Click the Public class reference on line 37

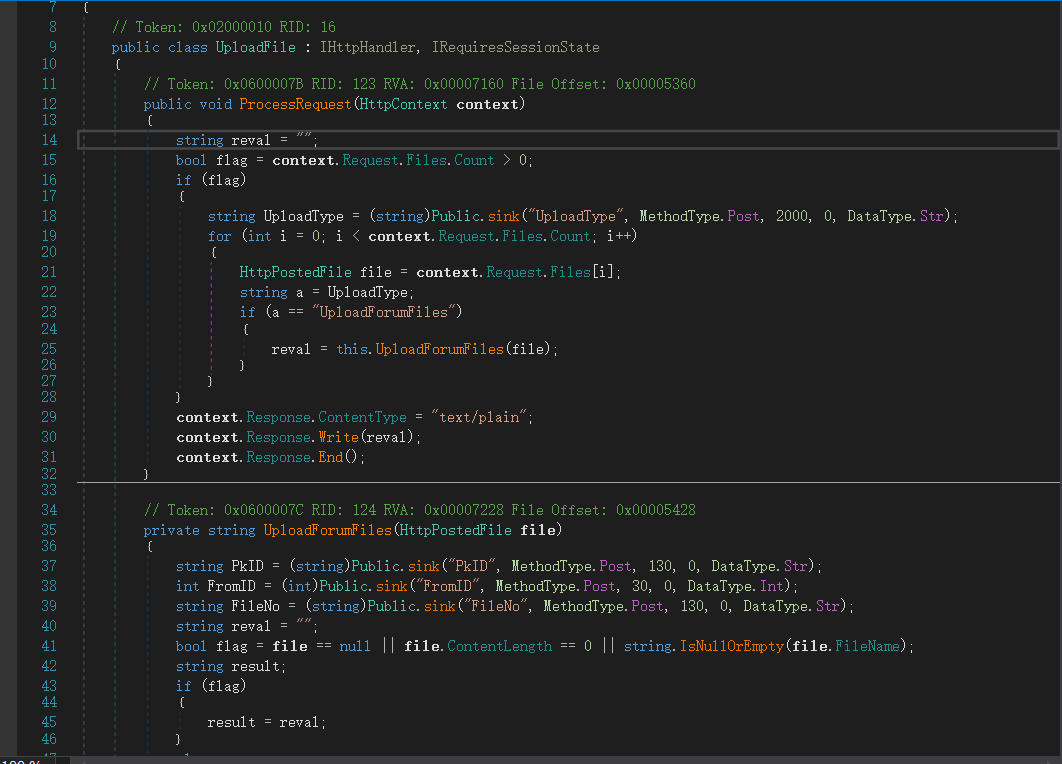[375, 566]
